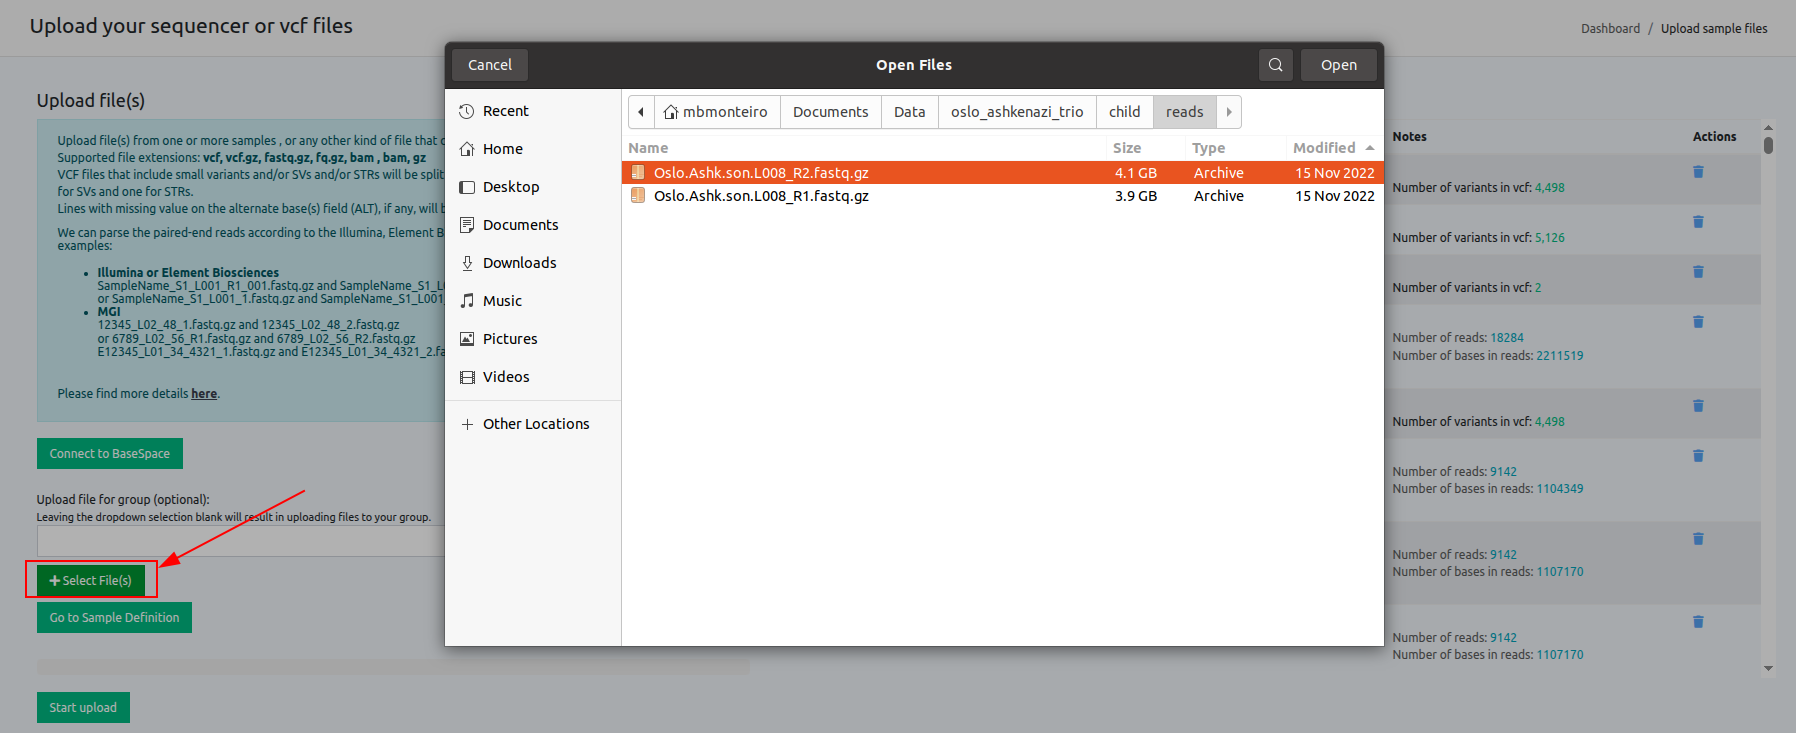Open the Desktop folder in sidebar
The width and height of the screenshot is (1796, 733).
coord(510,187)
